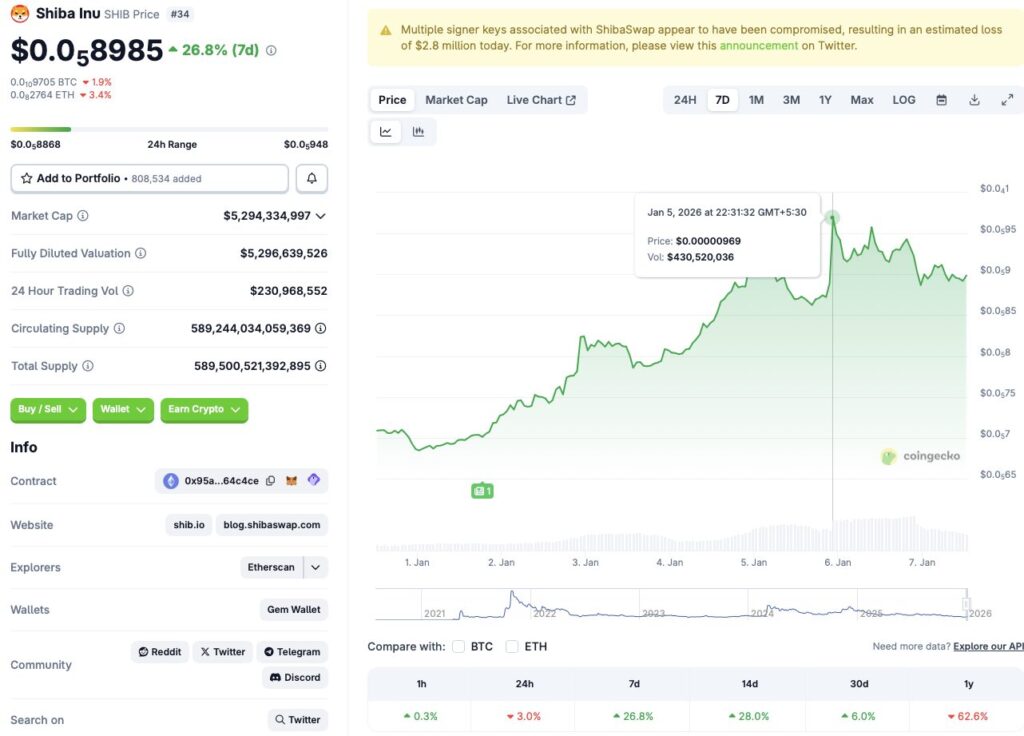Download chart data via download icon
Viewport: 1024px width, 736px height.
click(974, 100)
